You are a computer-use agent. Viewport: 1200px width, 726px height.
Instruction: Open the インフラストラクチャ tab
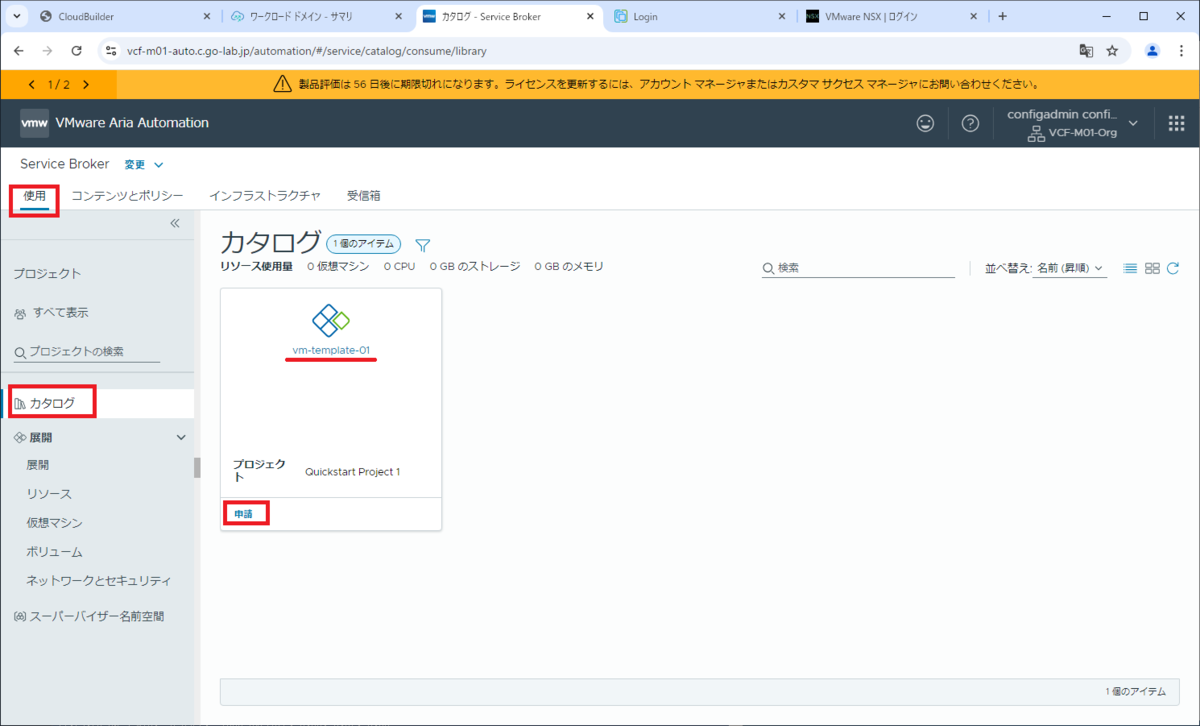(265, 195)
